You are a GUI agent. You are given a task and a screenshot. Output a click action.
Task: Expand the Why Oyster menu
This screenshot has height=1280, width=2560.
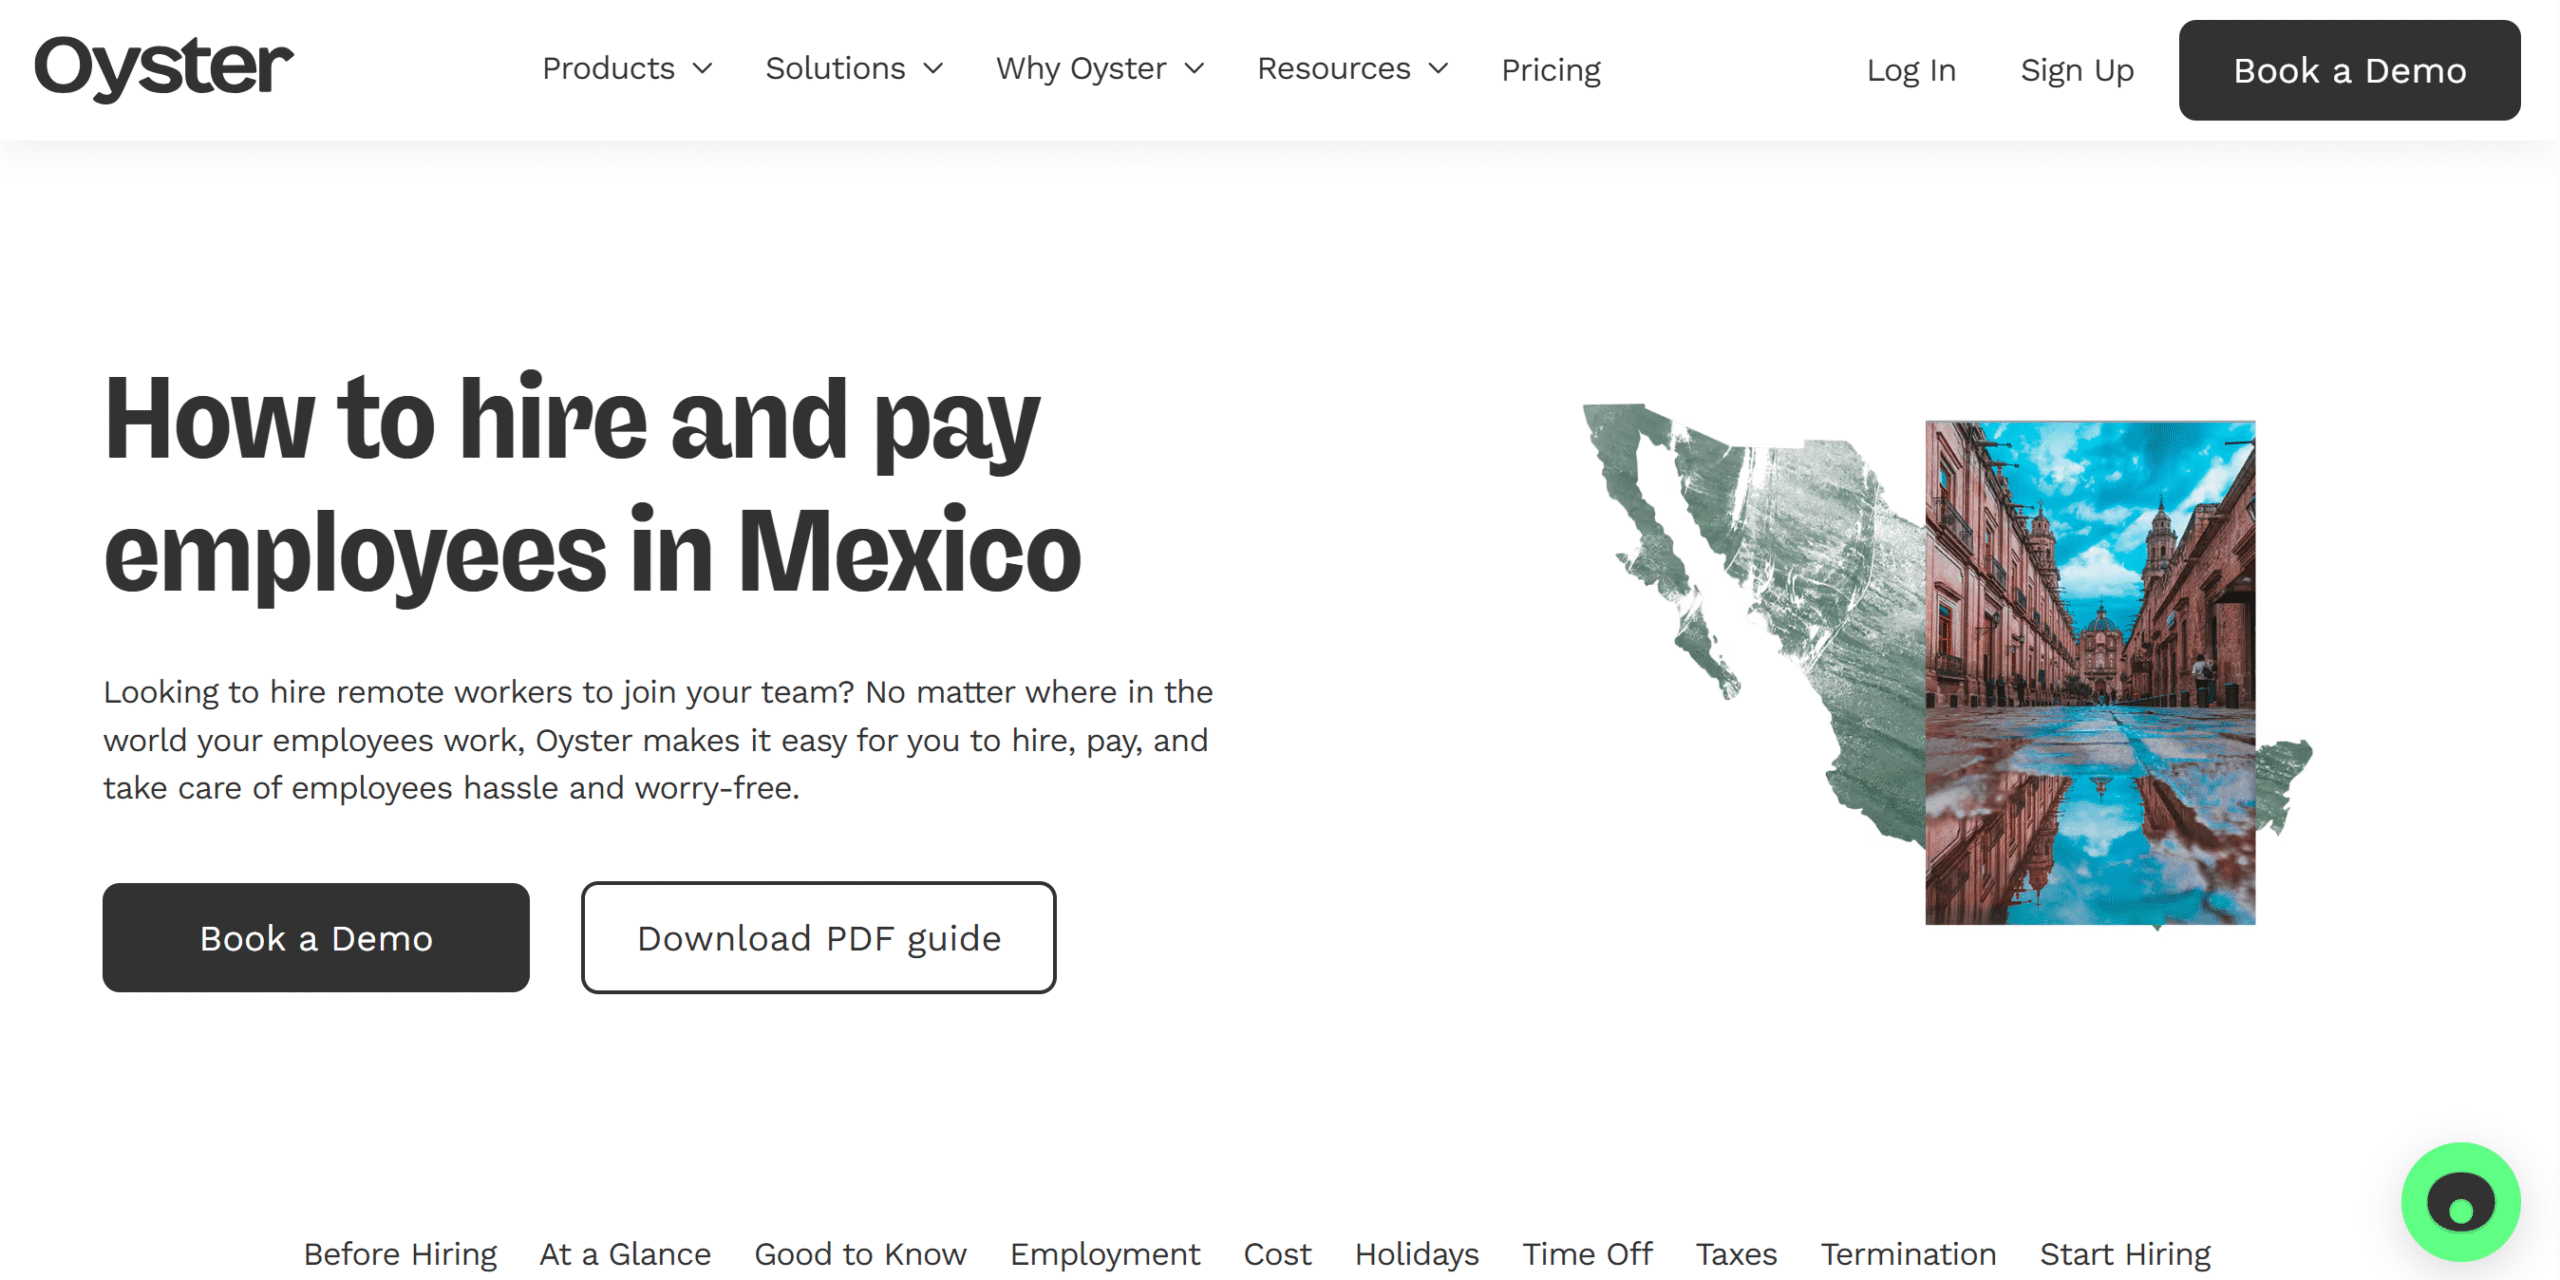(x=1100, y=69)
